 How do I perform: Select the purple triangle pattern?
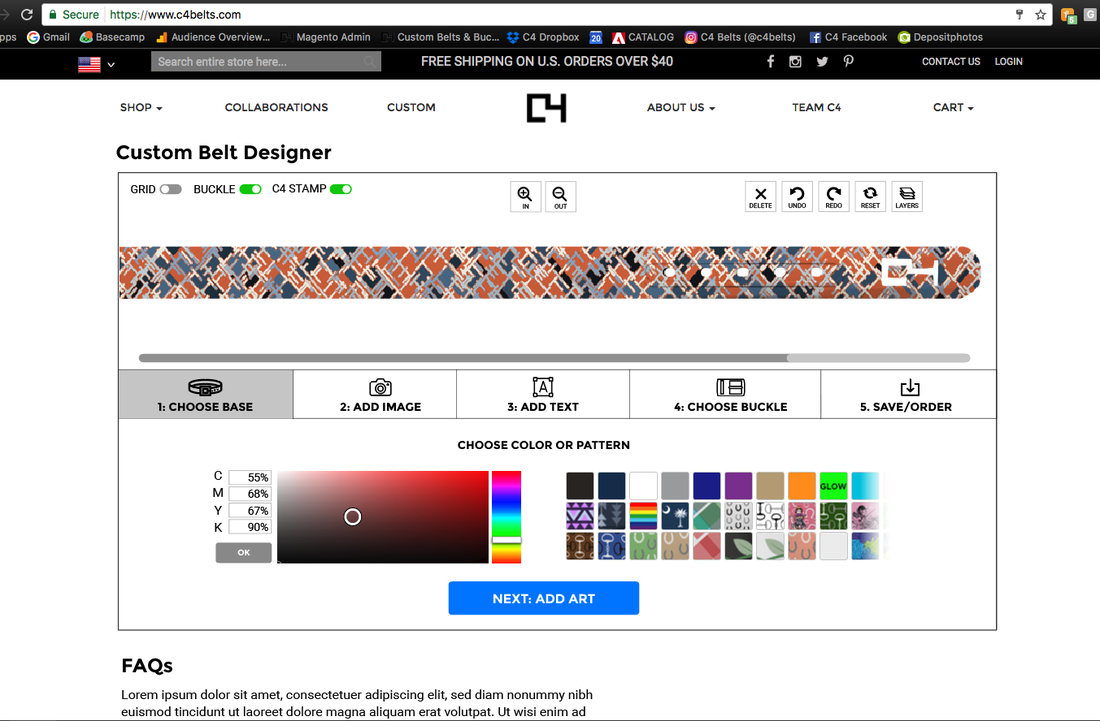tap(580, 516)
